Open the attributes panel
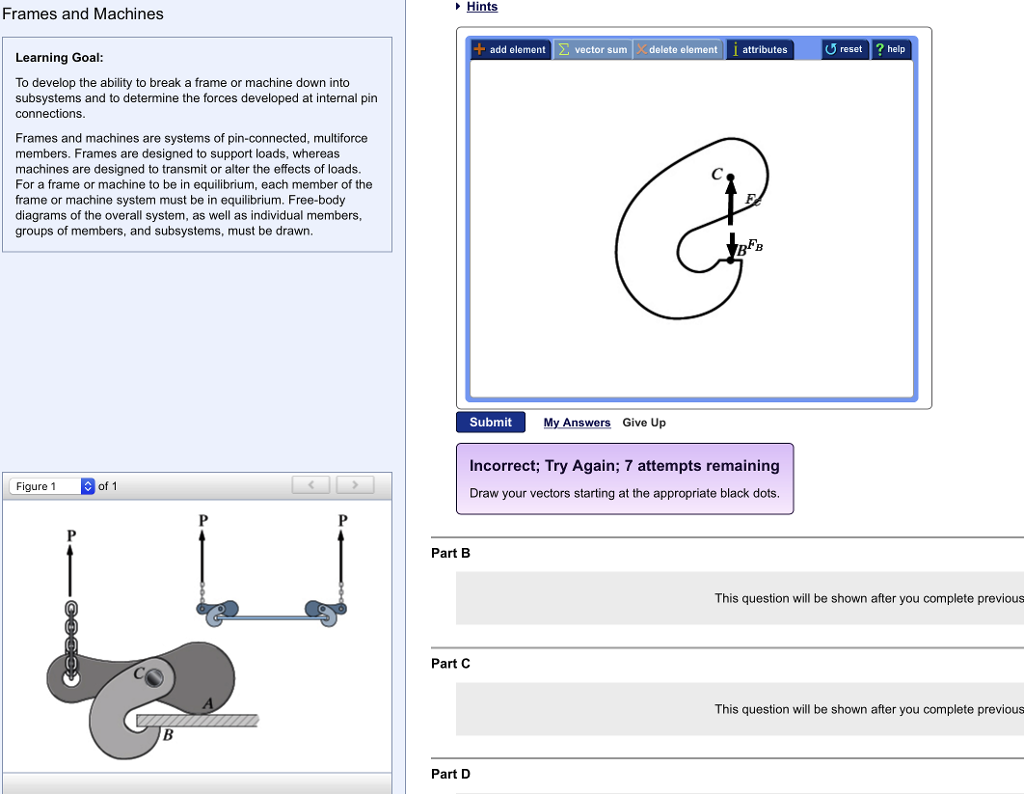1024x794 pixels. tap(760, 49)
